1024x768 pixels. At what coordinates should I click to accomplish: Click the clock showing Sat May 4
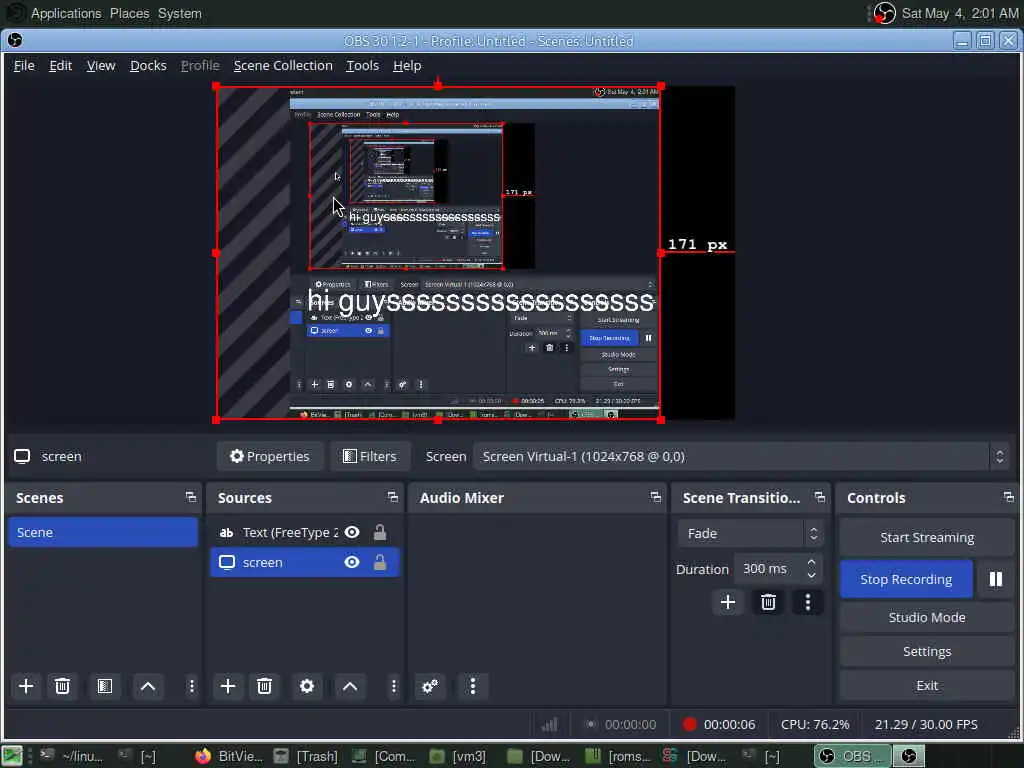click(x=959, y=13)
